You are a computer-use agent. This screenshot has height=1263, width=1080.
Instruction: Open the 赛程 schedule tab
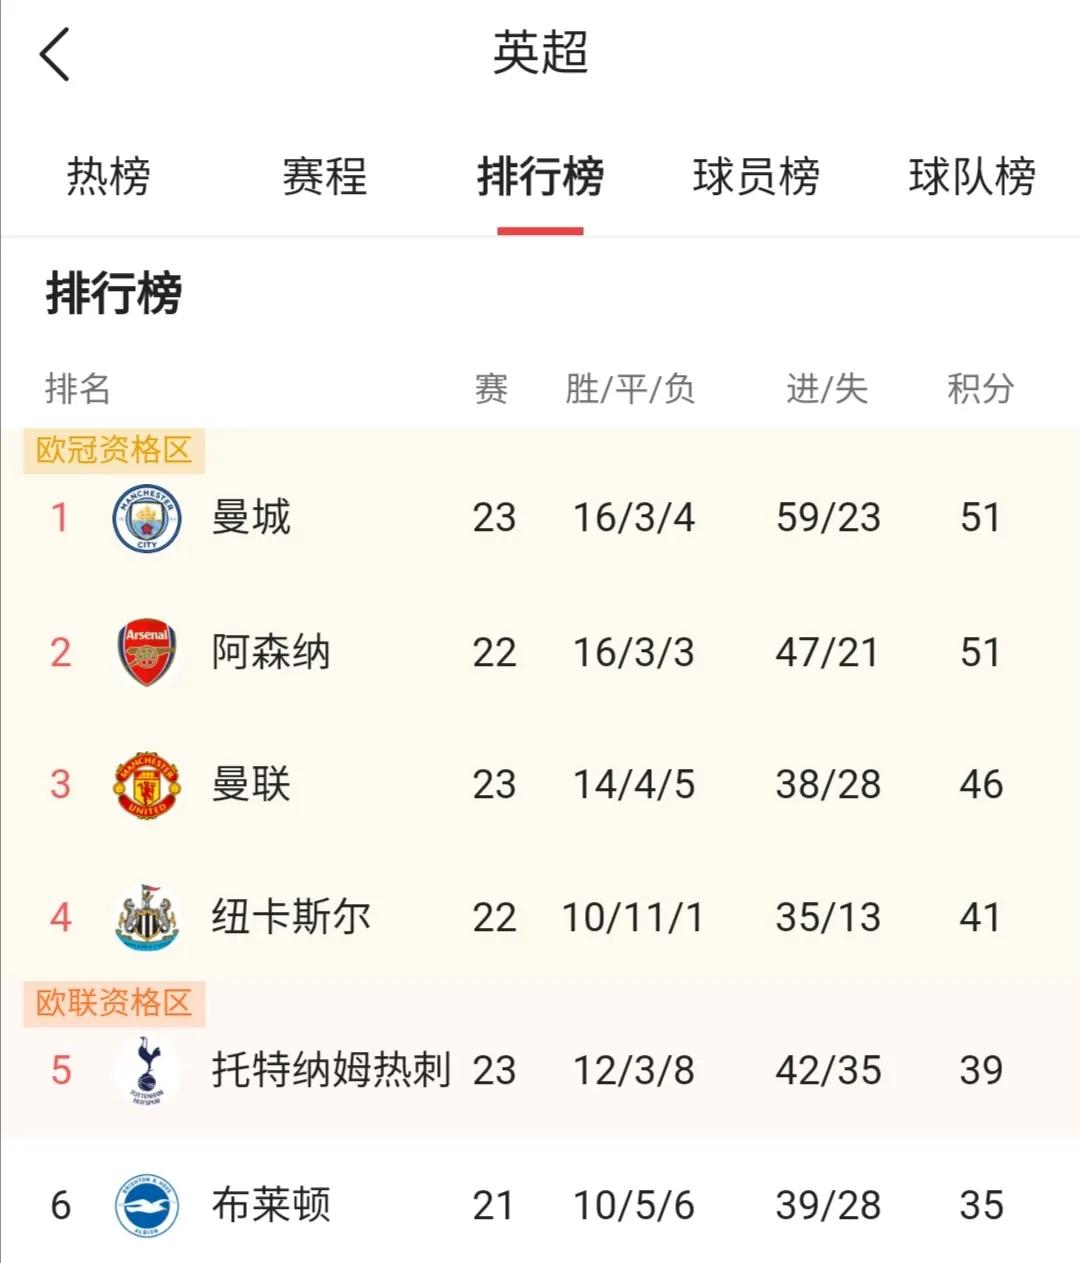[x=324, y=178]
